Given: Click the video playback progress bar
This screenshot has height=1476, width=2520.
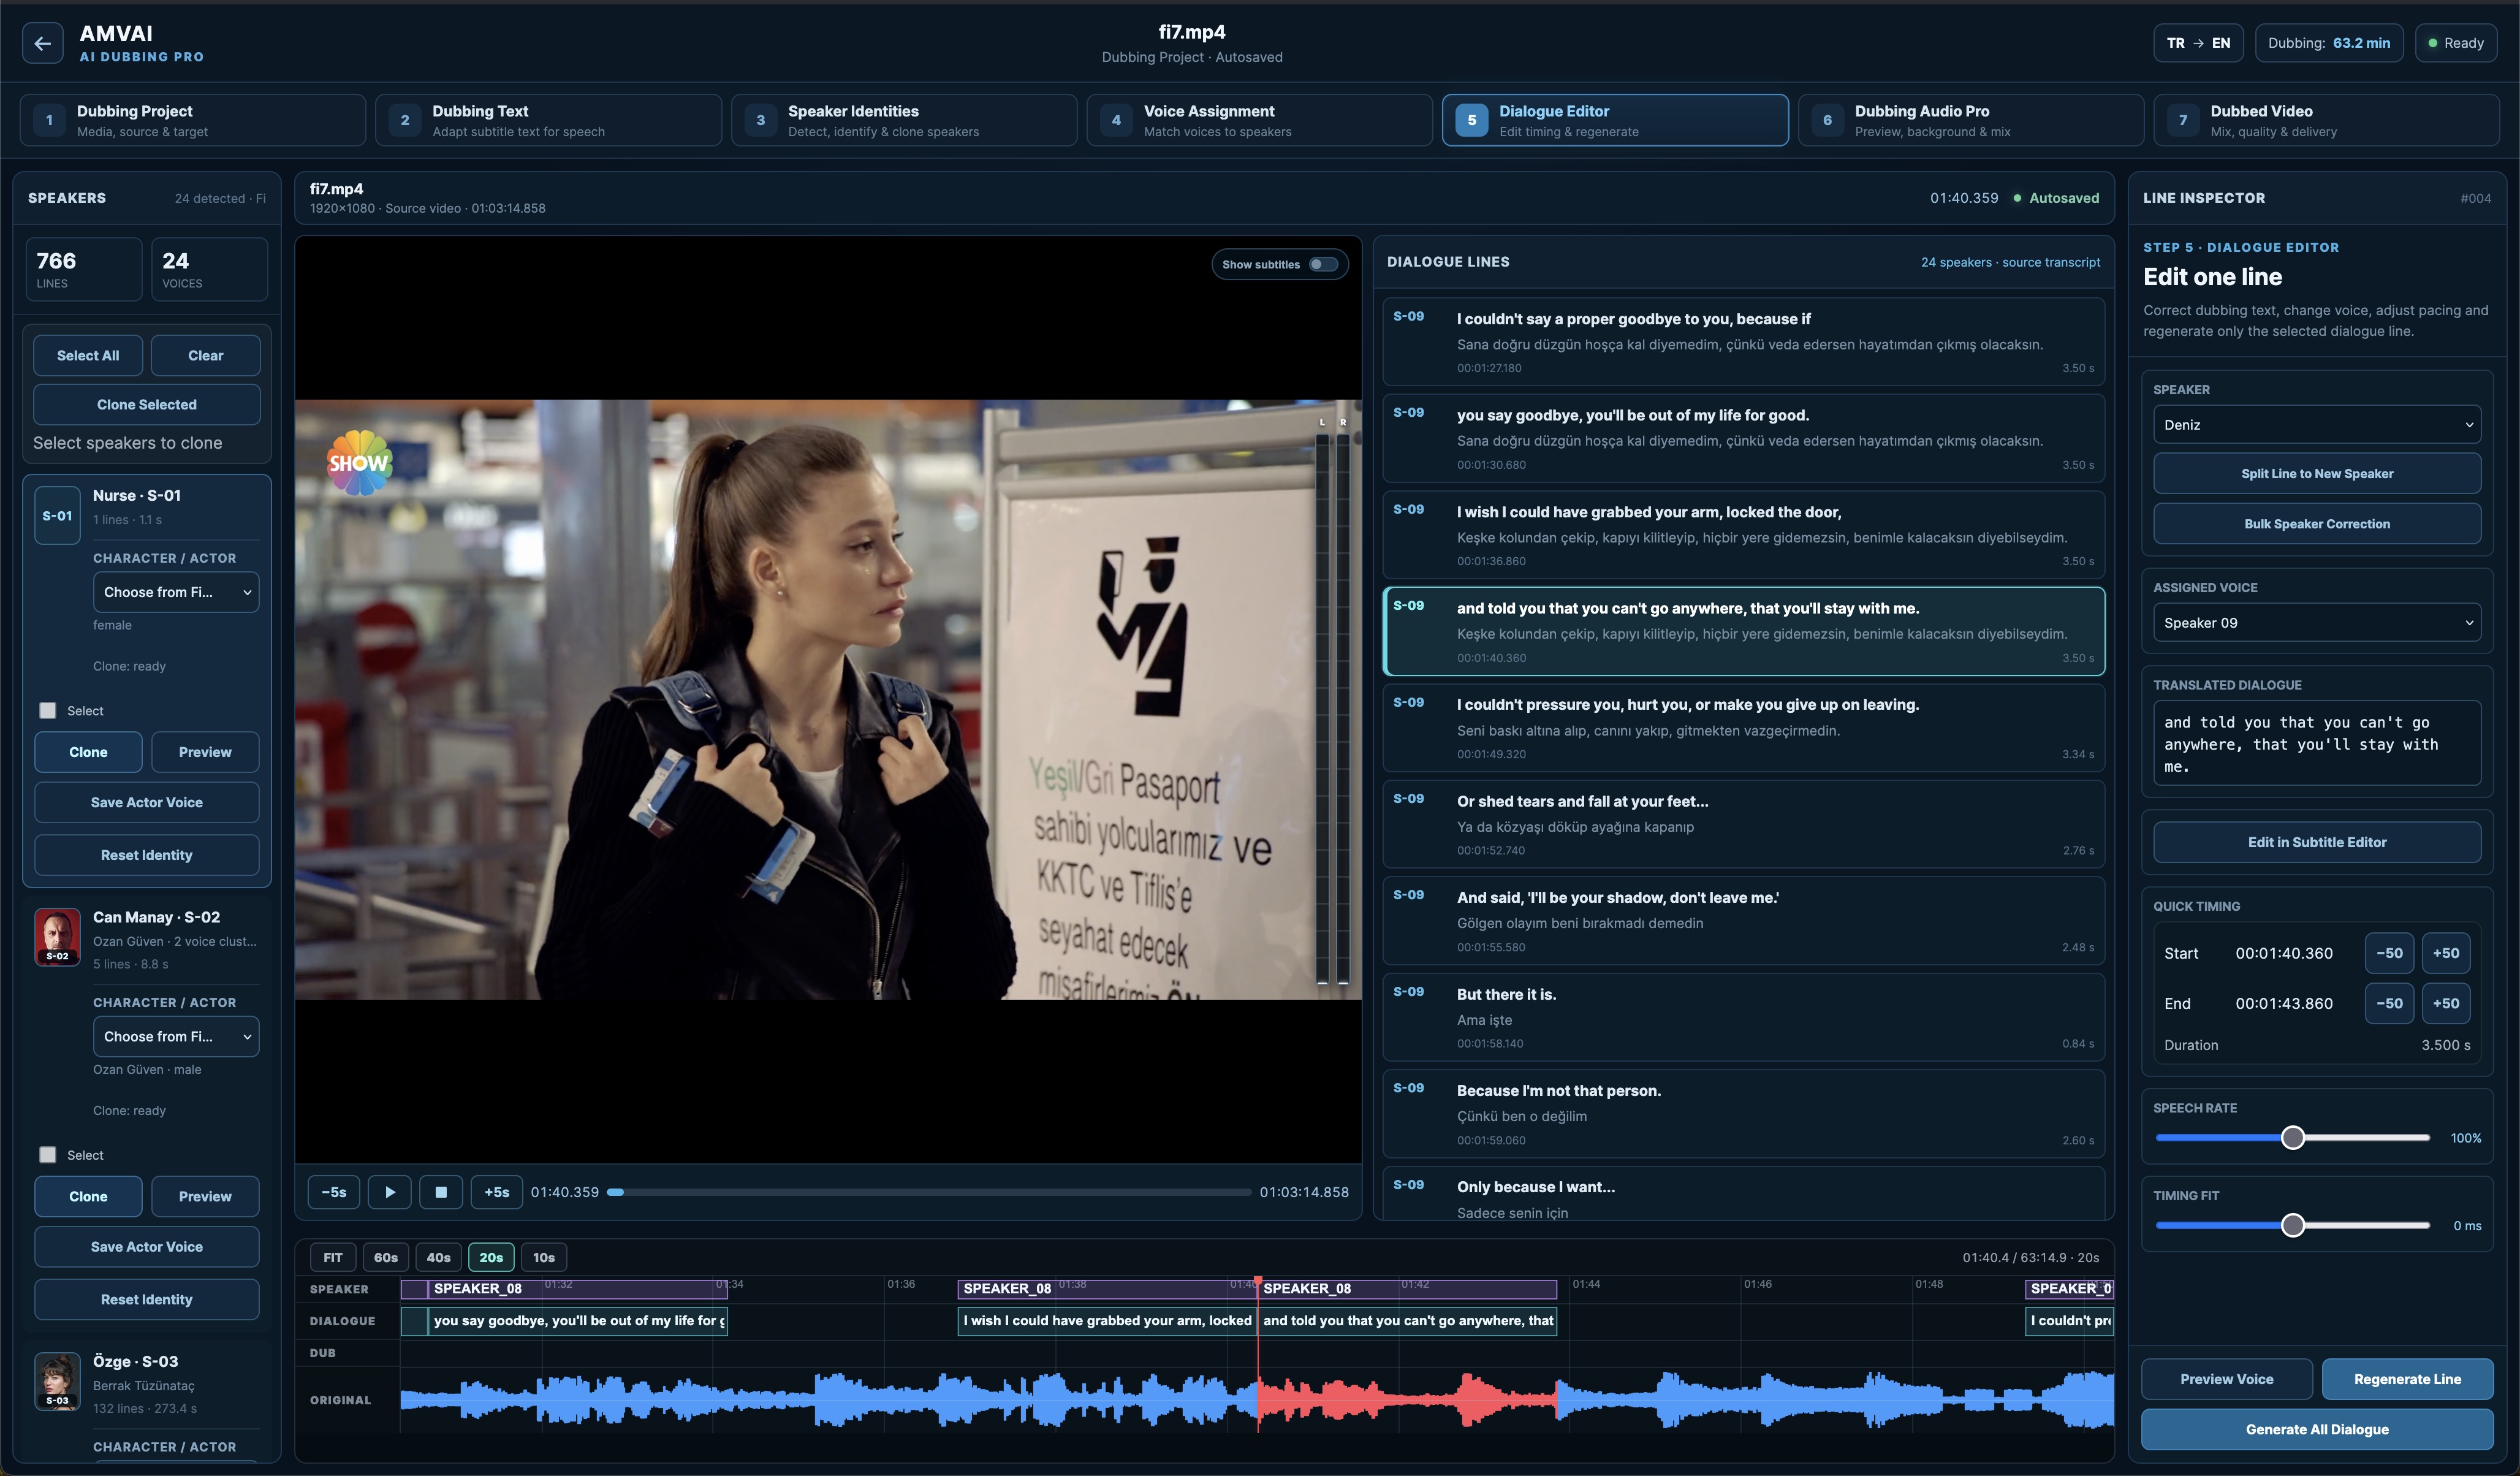Looking at the screenshot, I should coord(929,1192).
